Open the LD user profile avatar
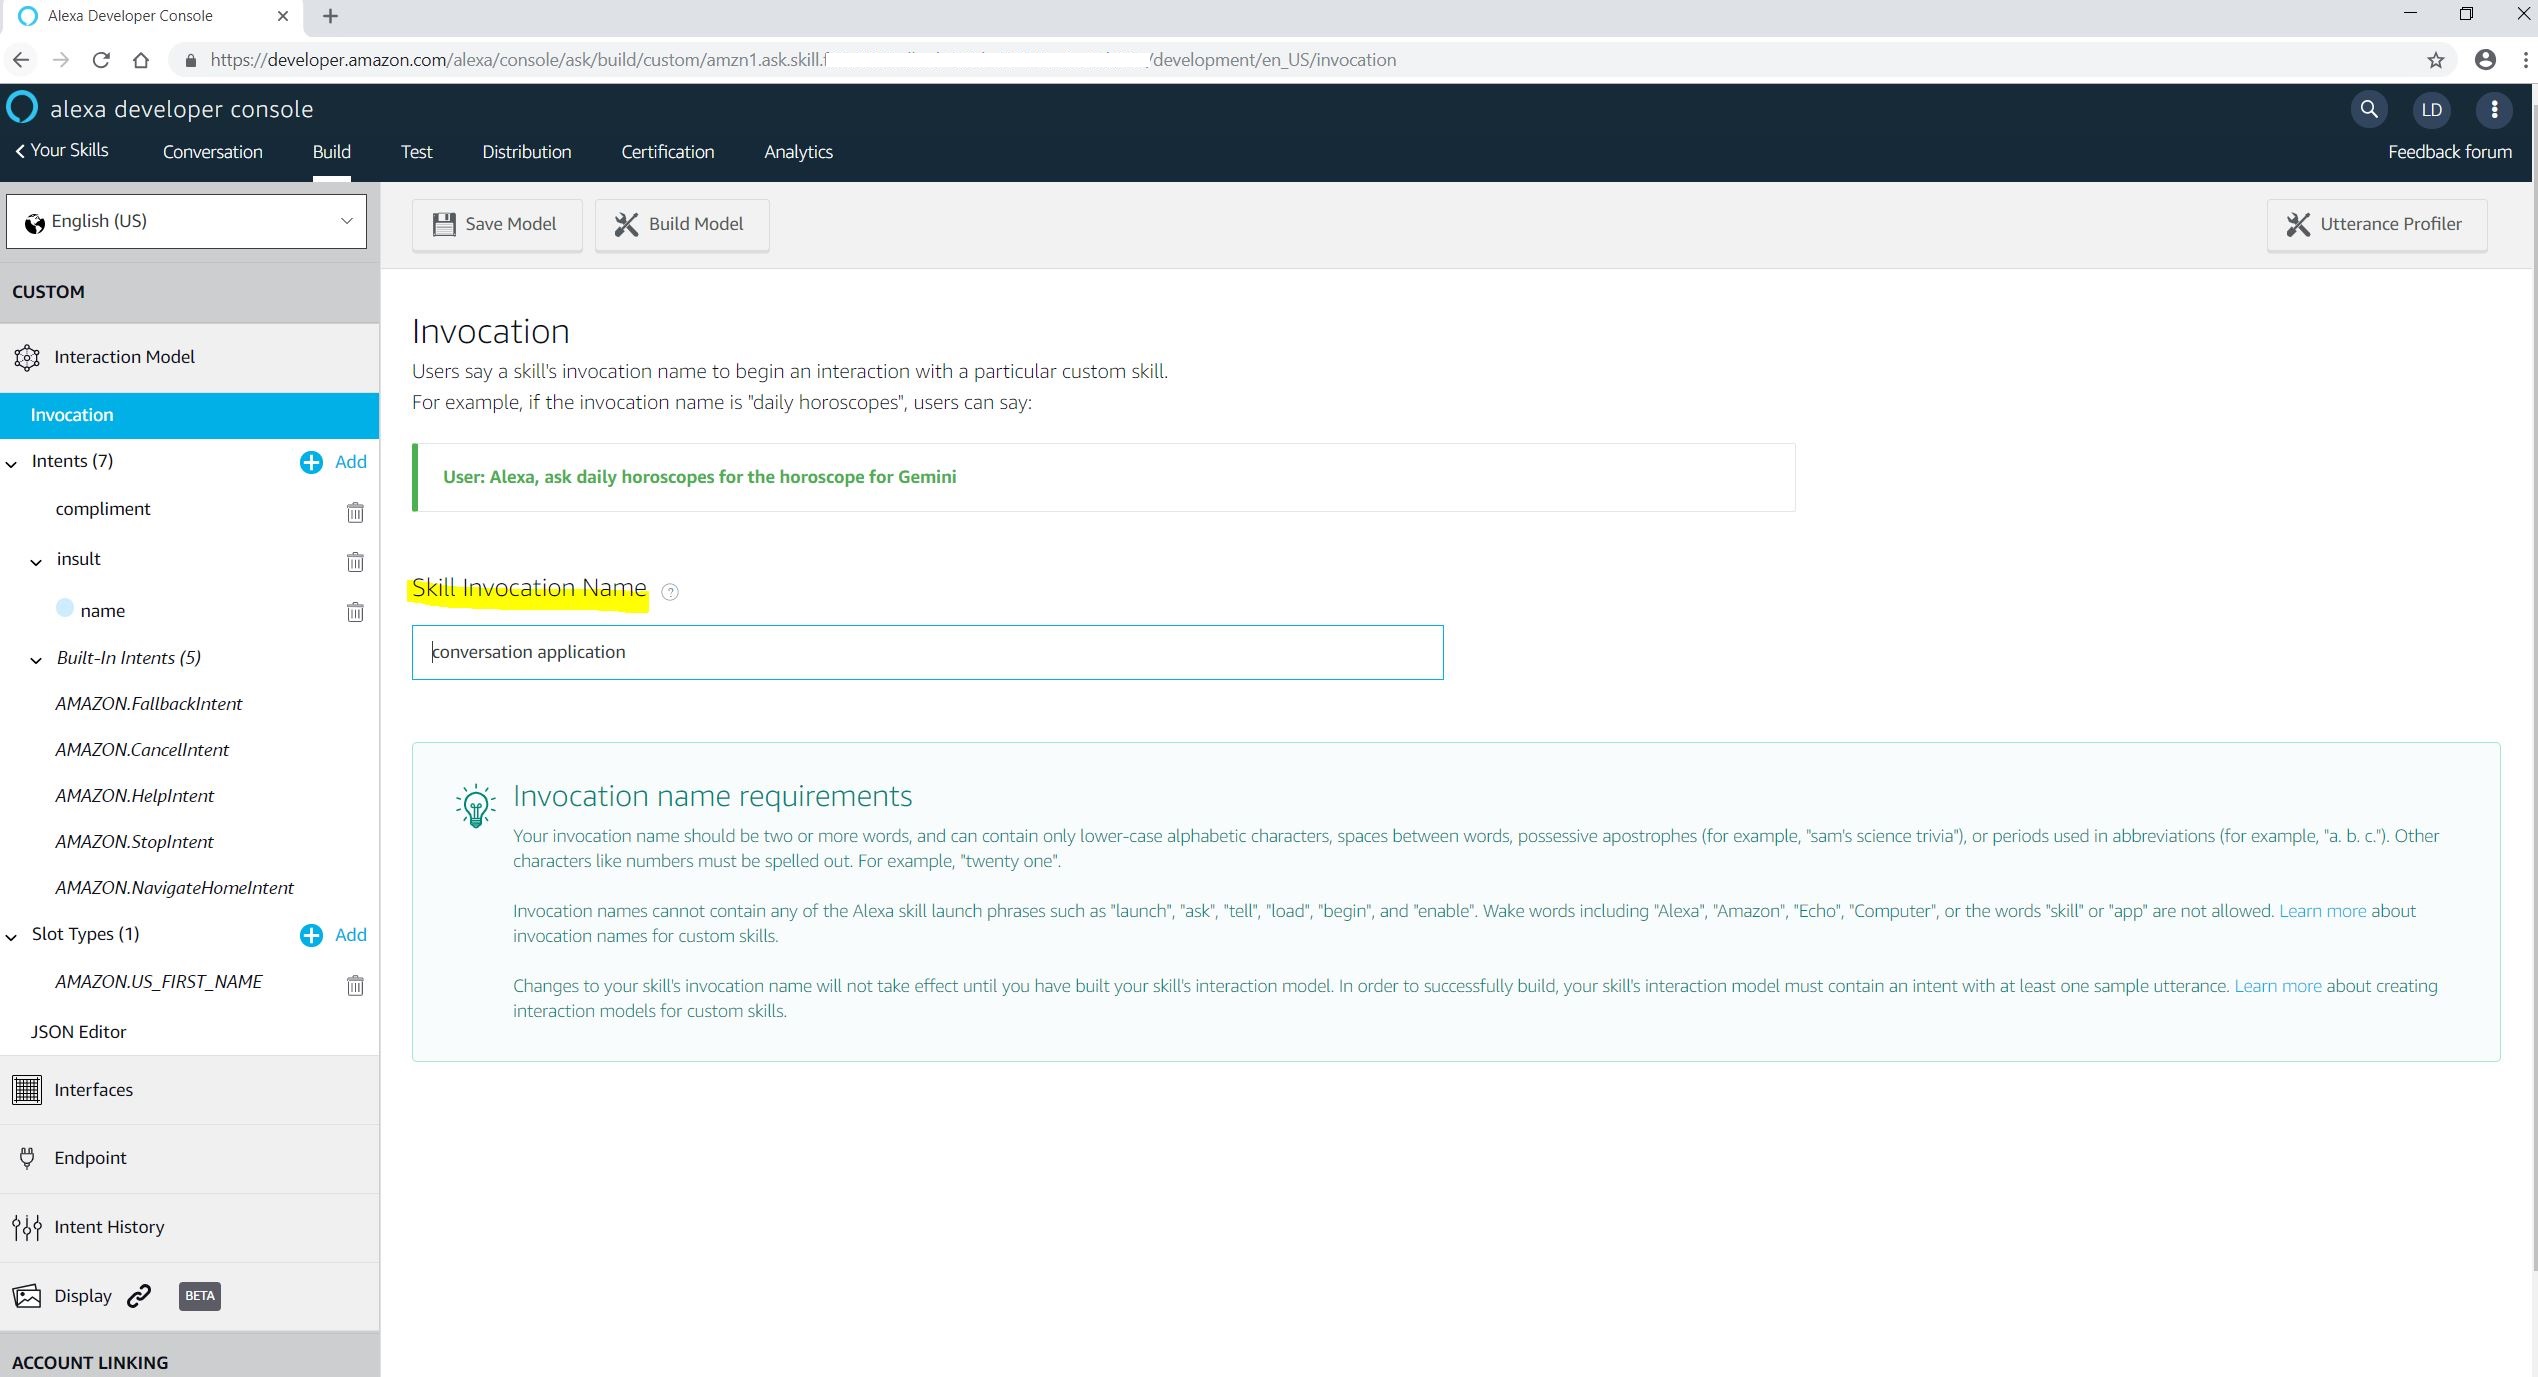 click(x=2431, y=109)
